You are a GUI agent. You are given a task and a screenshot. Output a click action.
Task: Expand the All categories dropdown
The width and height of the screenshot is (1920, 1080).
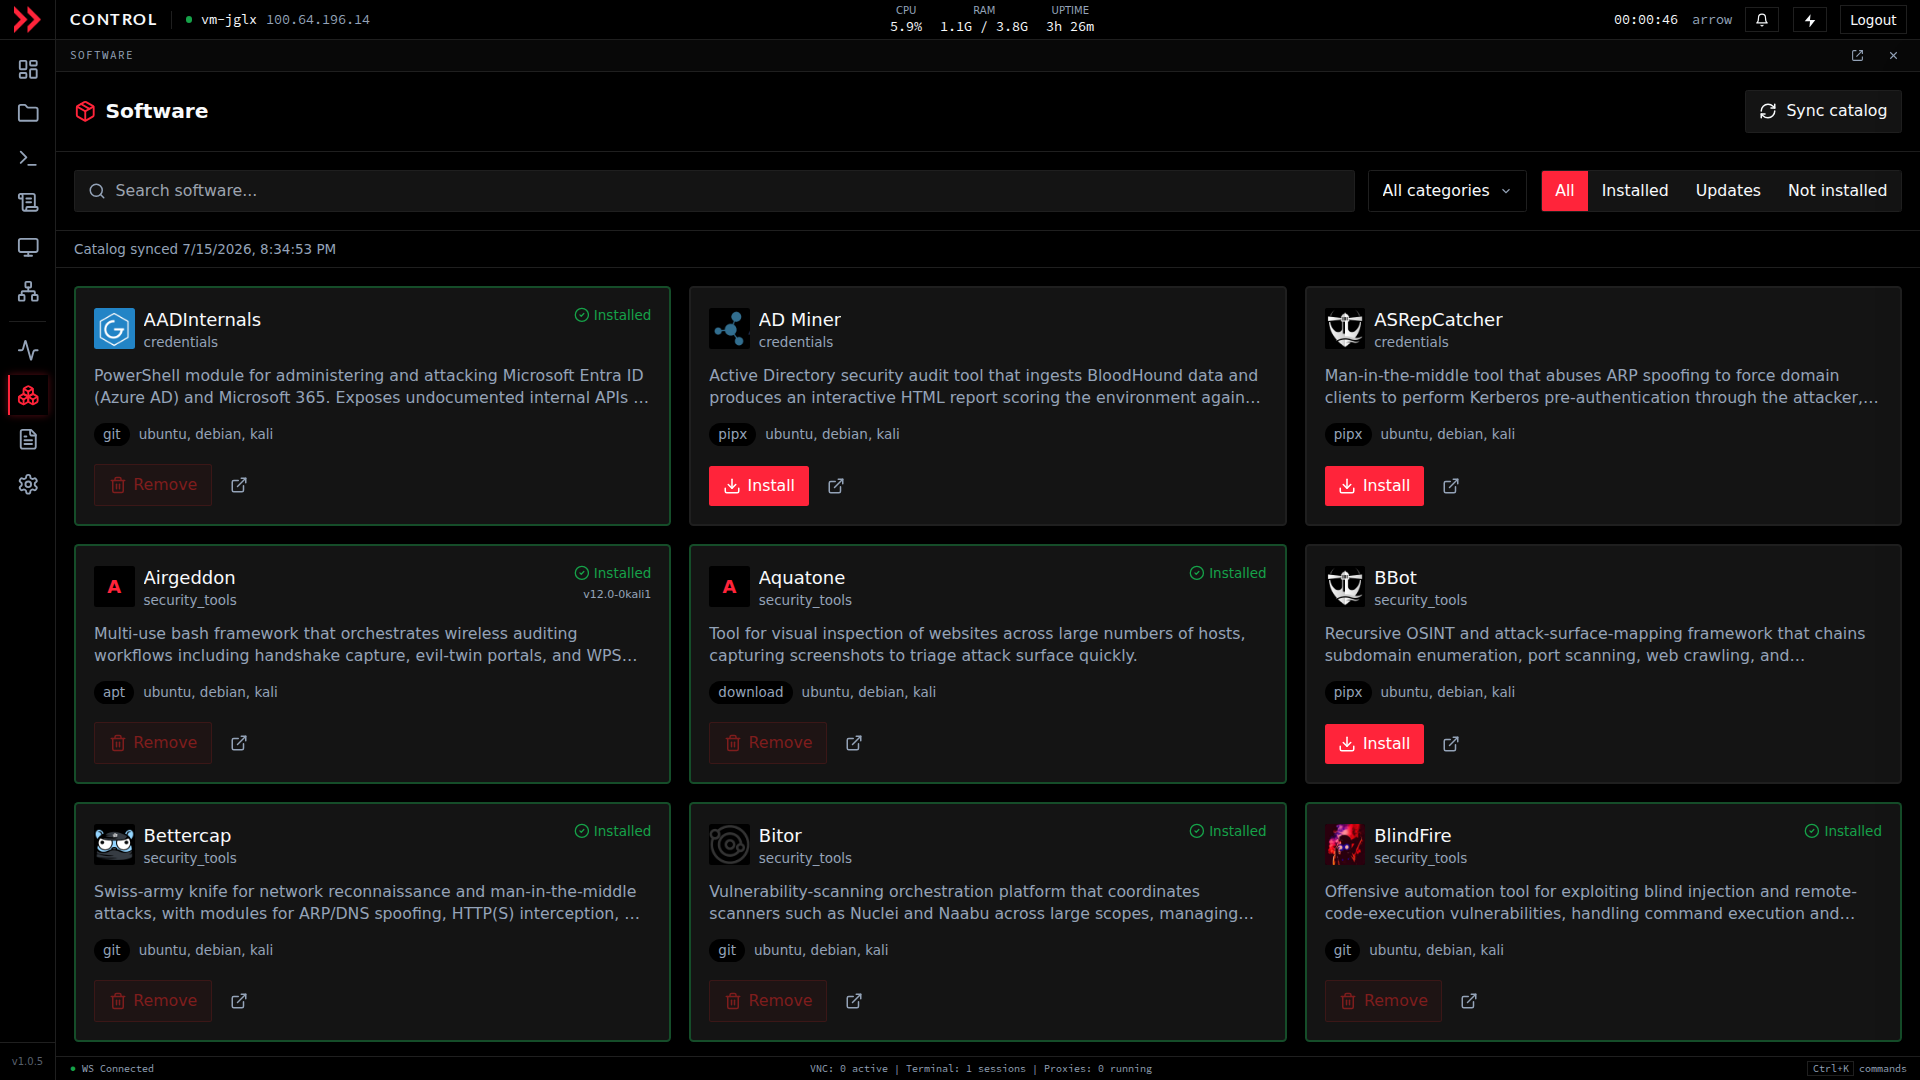[x=1447, y=191]
